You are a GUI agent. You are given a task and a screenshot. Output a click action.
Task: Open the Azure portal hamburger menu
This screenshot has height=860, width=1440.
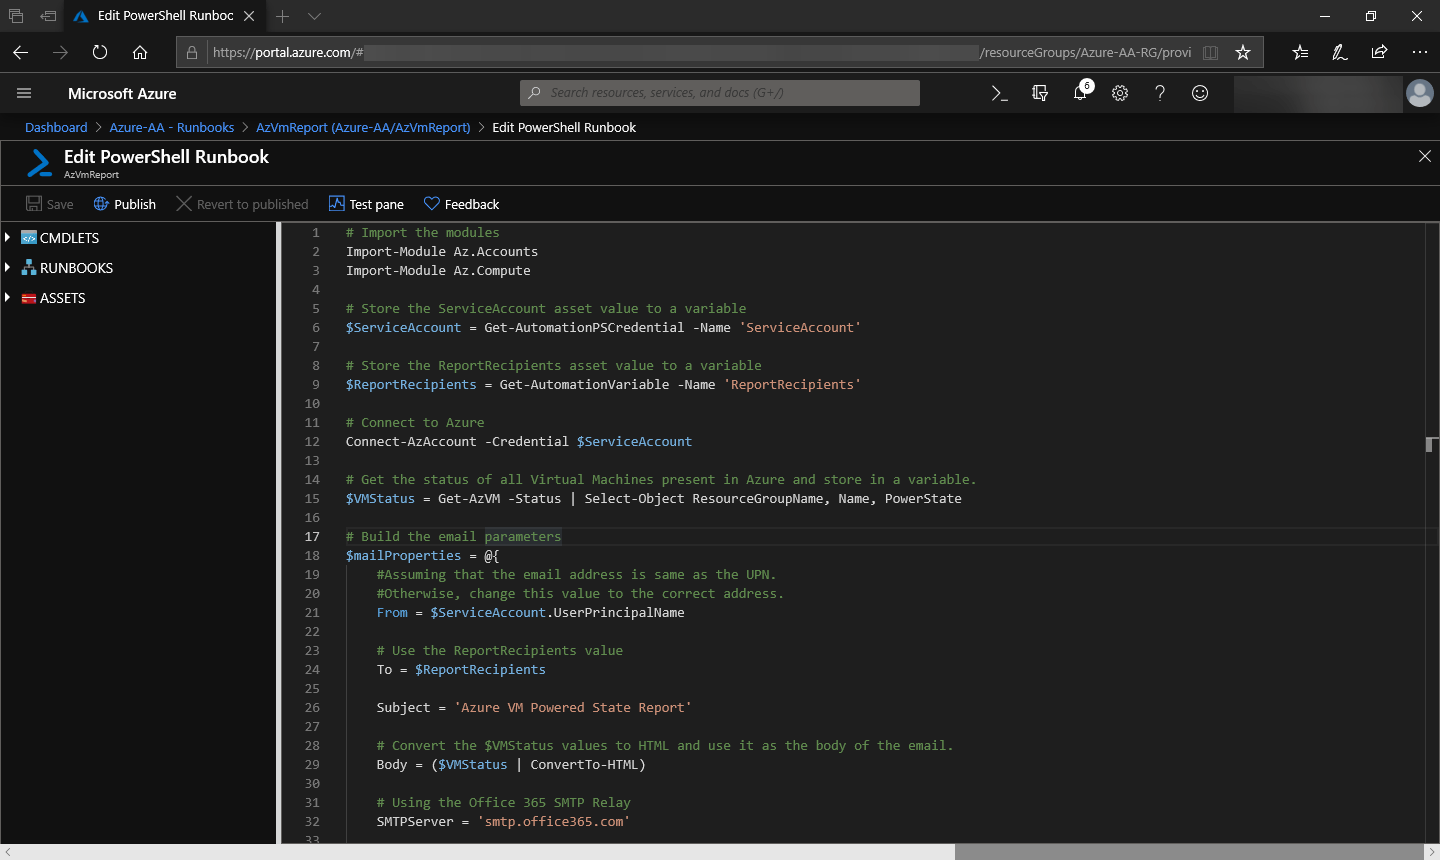(x=24, y=93)
